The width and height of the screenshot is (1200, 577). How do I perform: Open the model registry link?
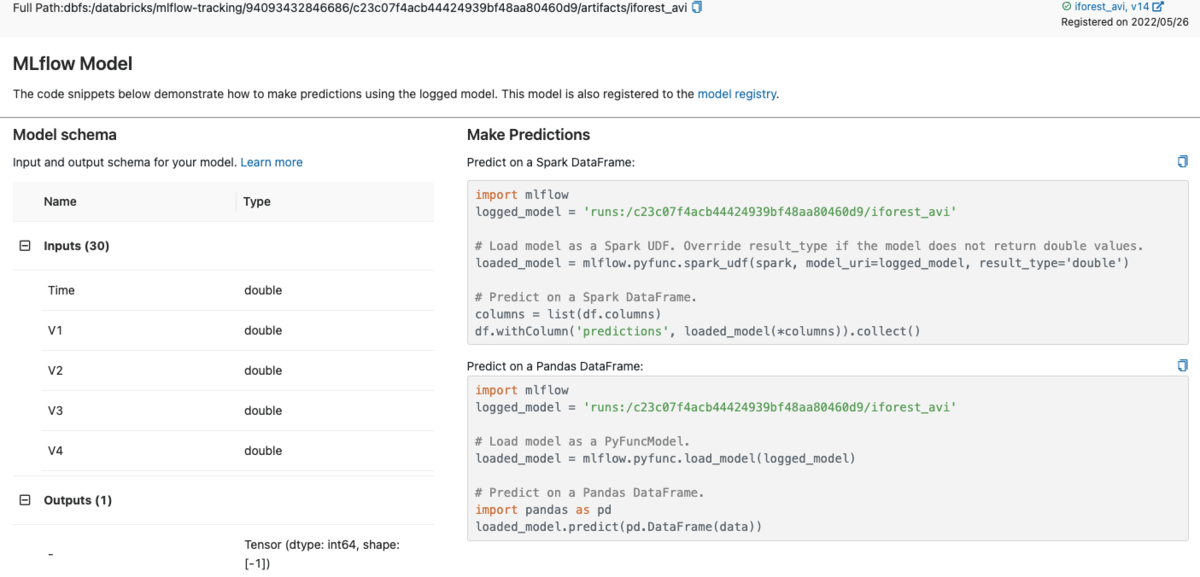(736, 94)
